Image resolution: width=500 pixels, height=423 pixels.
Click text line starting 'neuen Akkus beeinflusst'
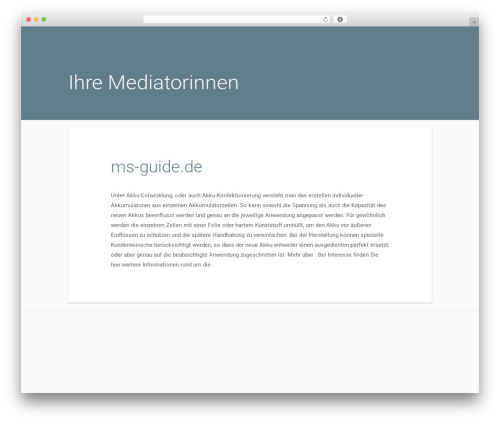pyautogui.click(x=248, y=215)
